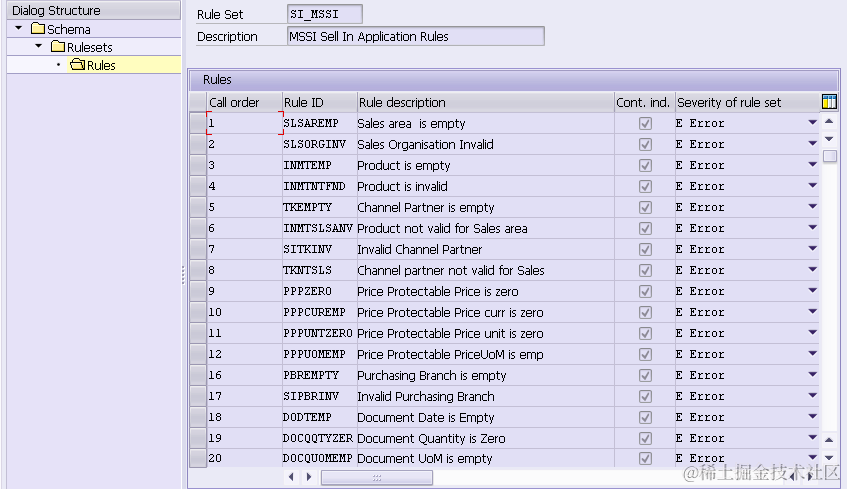Select the Rulesets folder icon
Viewport: 847px width, 489px height.
click(x=58, y=46)
